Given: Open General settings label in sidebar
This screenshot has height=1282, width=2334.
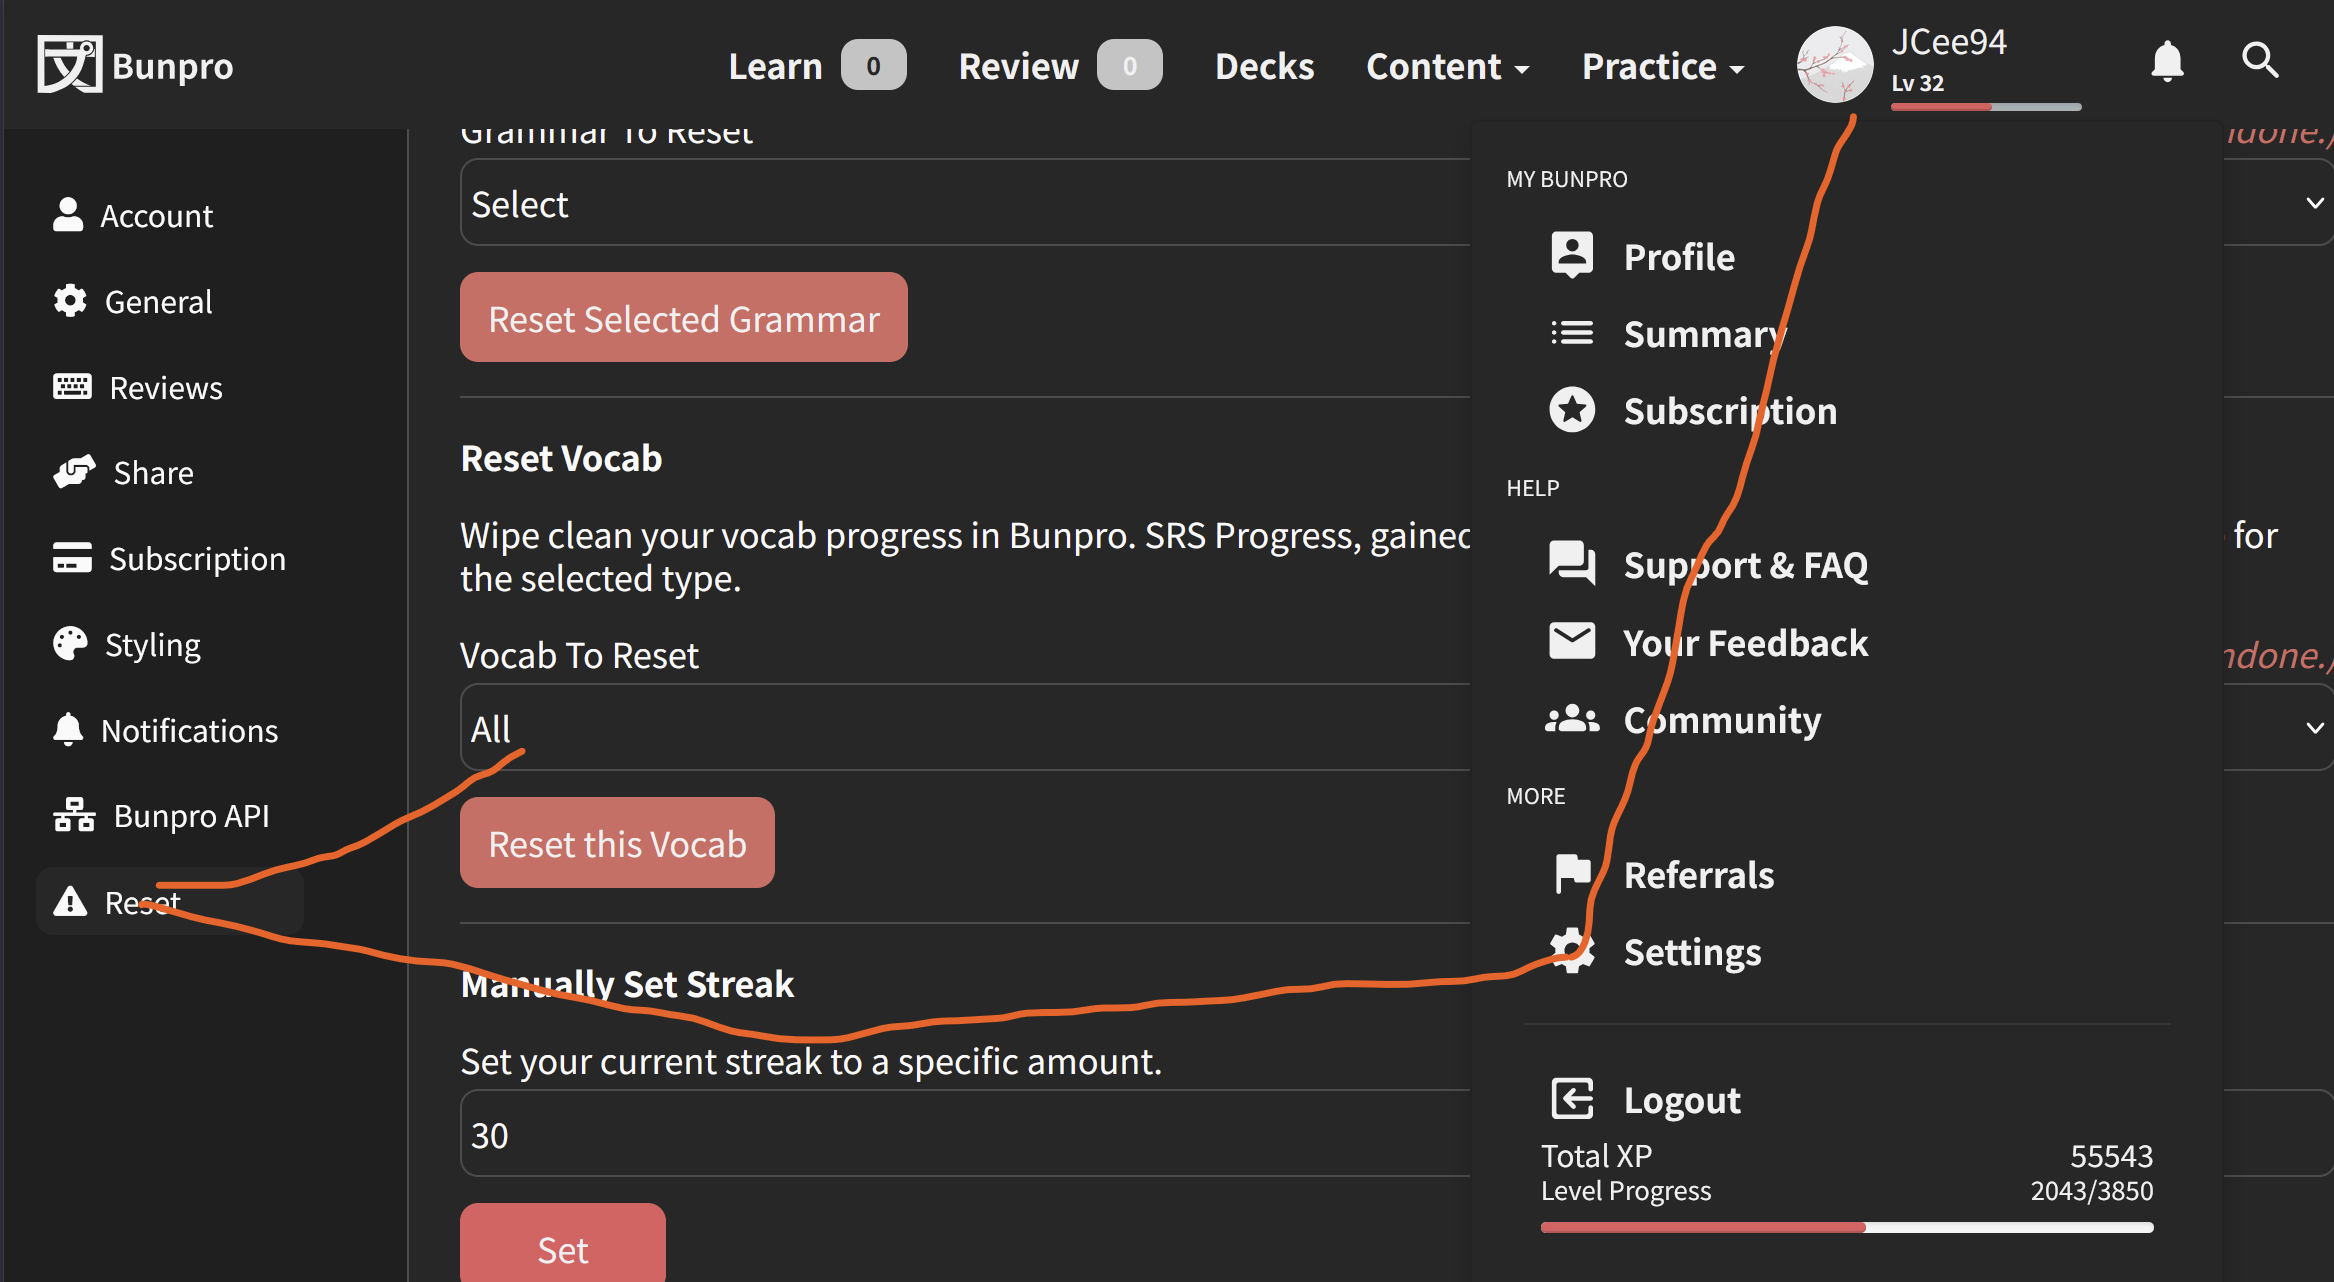Looking at the screenshot, I should pos(158,302).
